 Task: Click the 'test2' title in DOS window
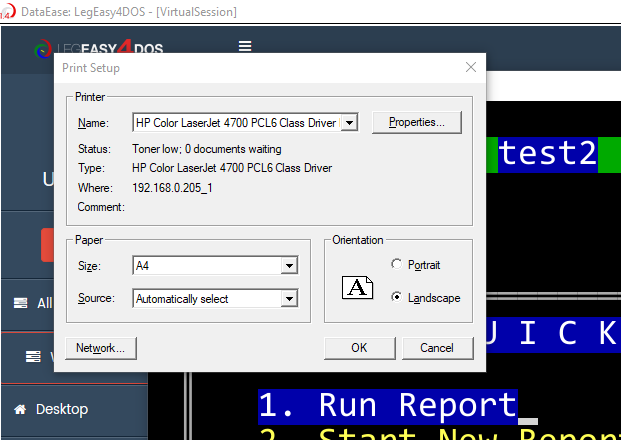coord(548,154)
